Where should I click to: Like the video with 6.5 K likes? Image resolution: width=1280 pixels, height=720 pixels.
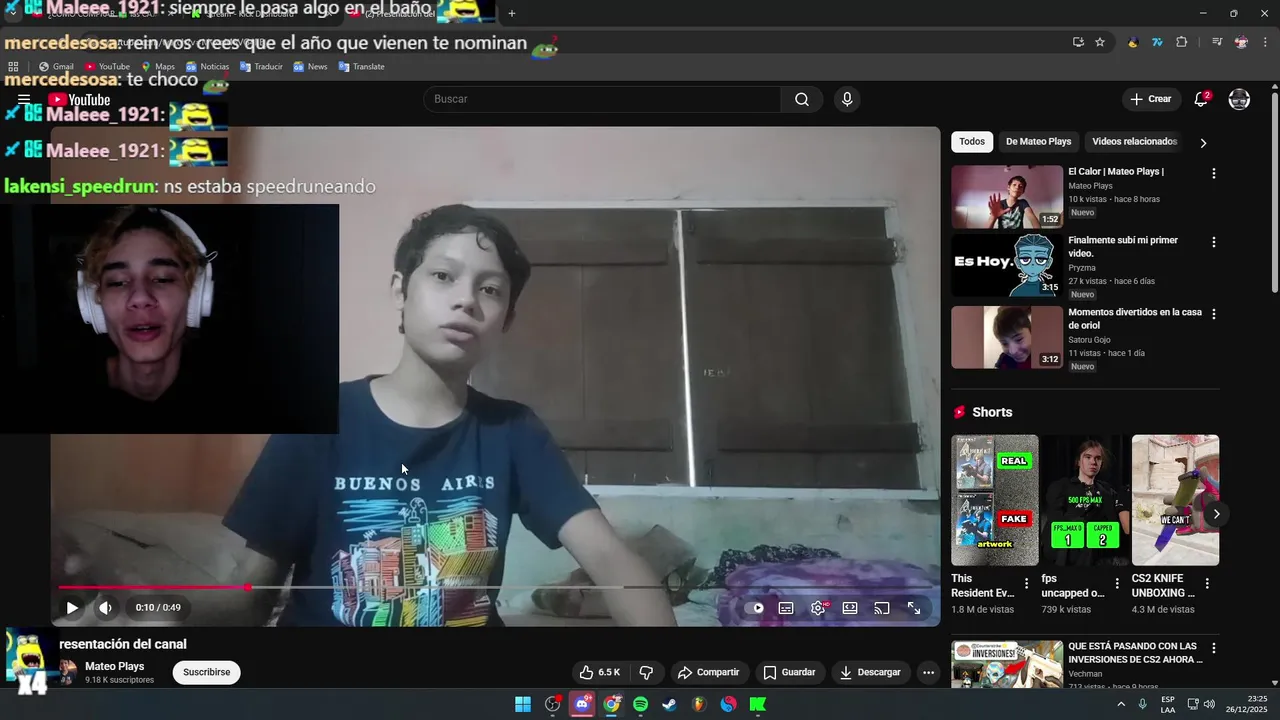click(x=600, y=672)
